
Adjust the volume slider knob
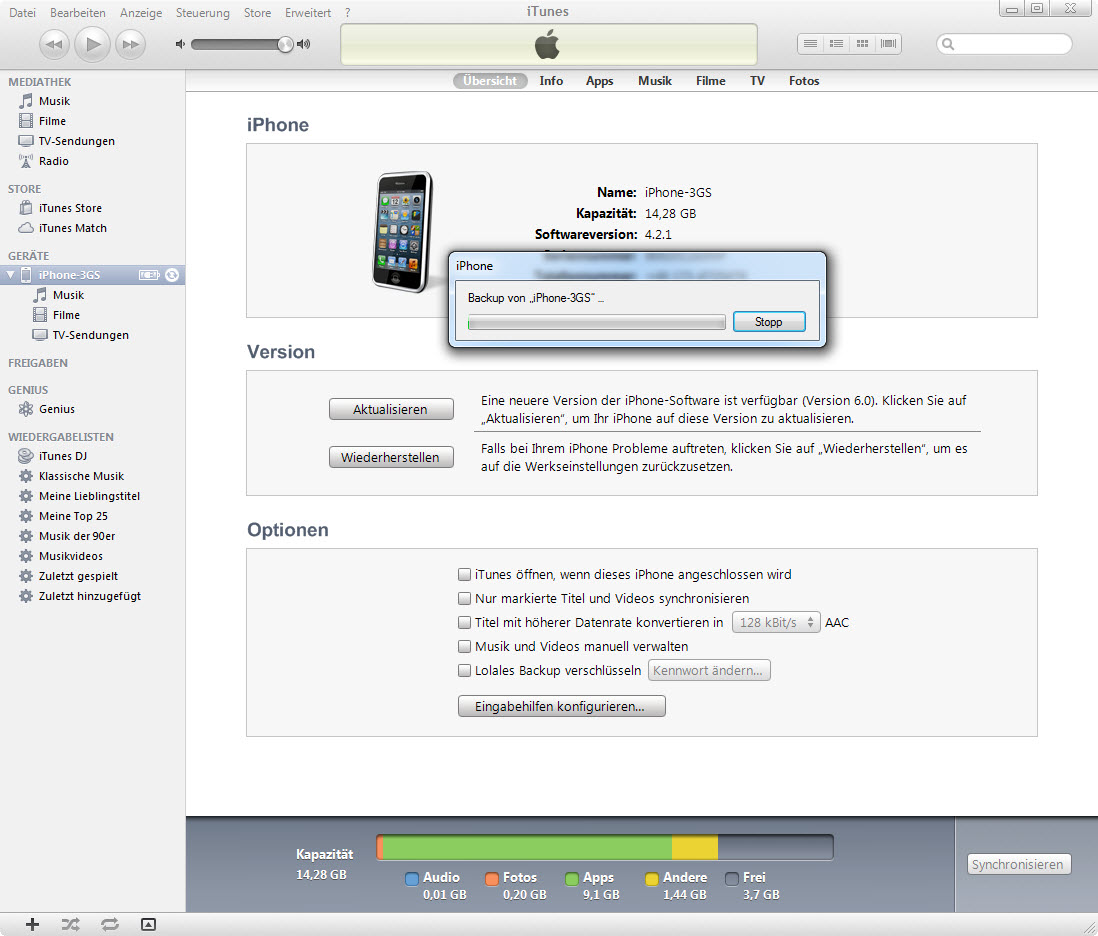(x=285, y=44)
